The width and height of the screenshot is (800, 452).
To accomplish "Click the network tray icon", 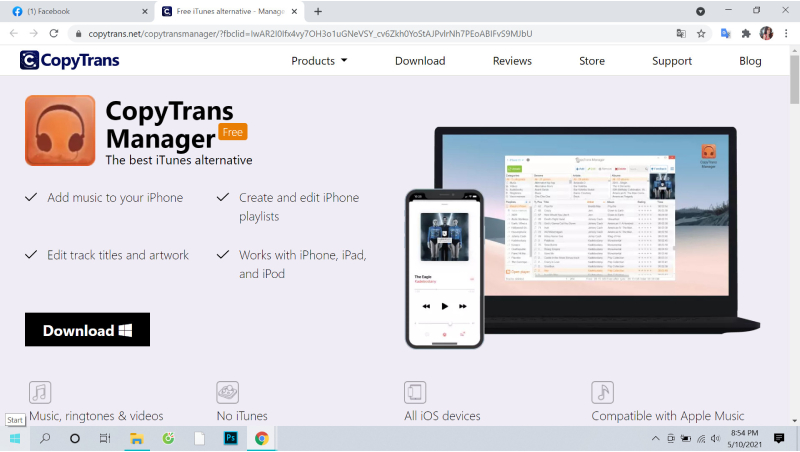I will [701, 438].
